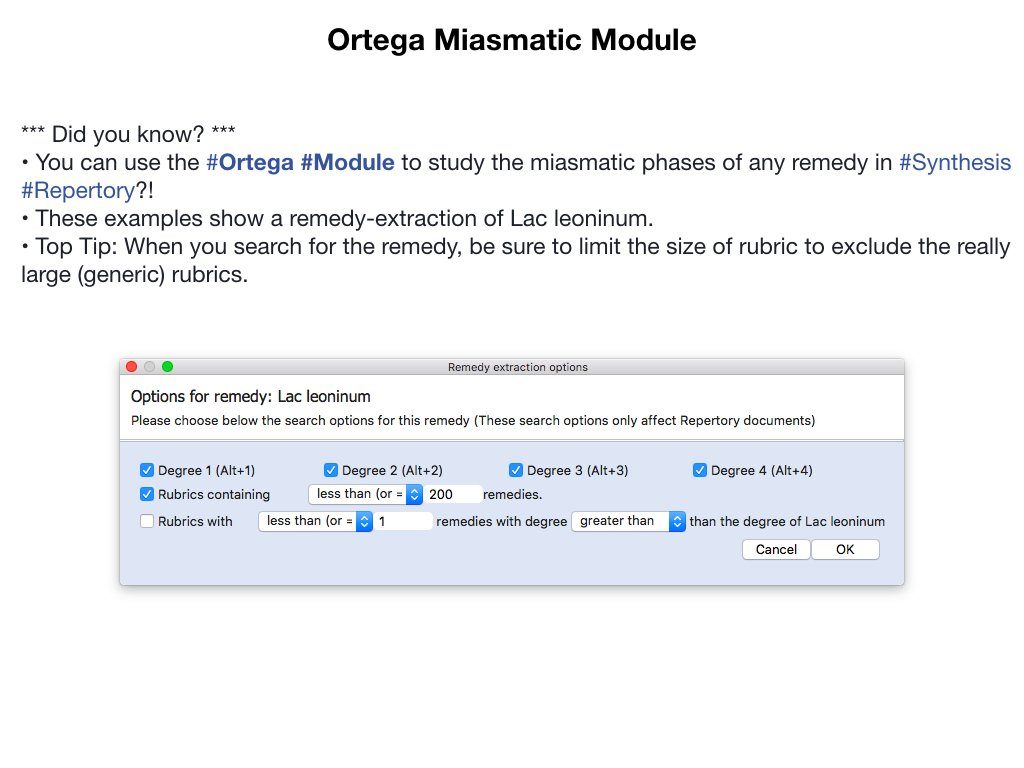Toggle the Degree 2 (Alt+2) checkbox
Viewport: 1024px width, 768px height.
tap(331, 470)
